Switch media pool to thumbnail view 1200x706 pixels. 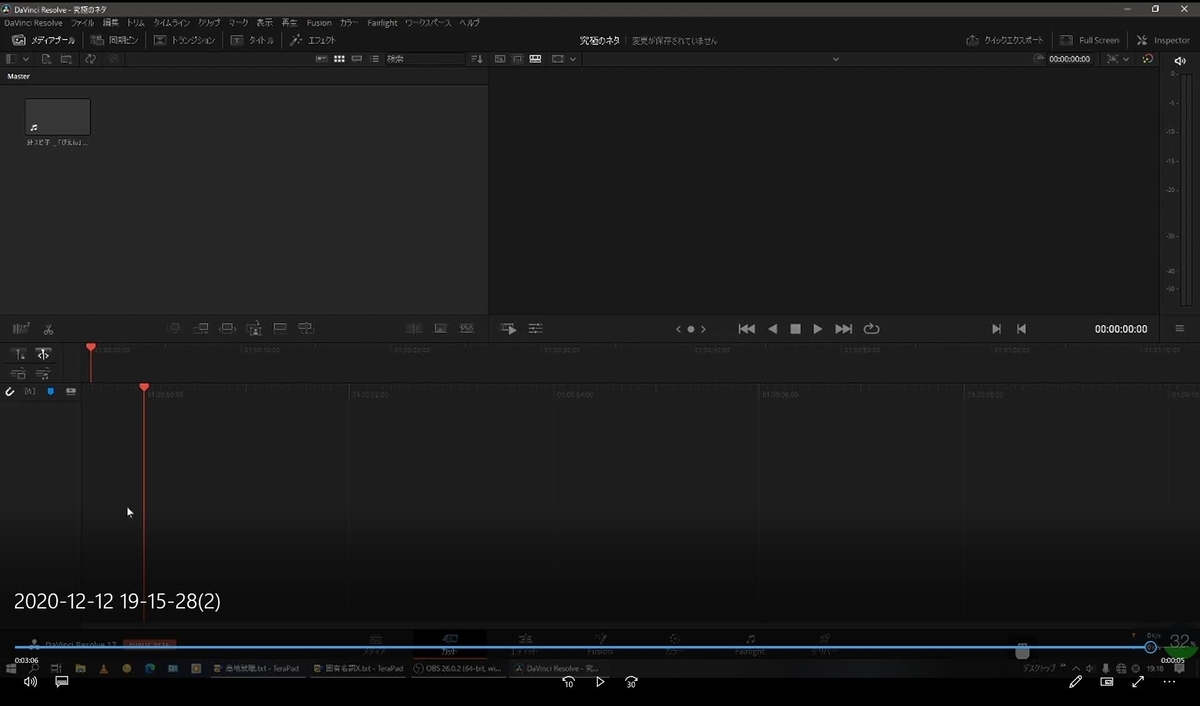[339, 59]
